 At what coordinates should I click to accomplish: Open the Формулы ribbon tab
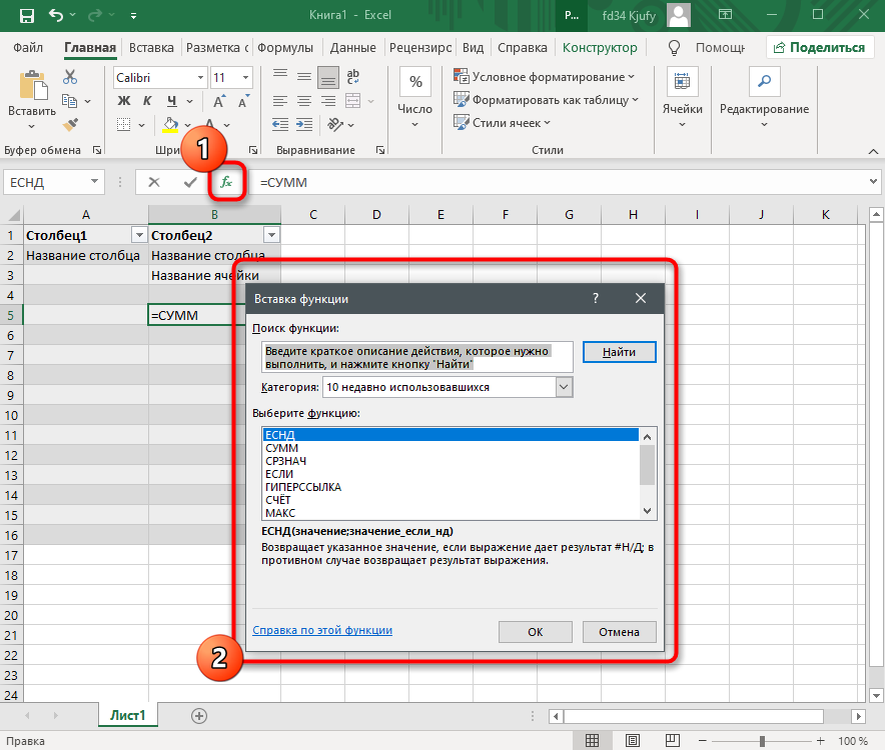click(x=285, y=47)
